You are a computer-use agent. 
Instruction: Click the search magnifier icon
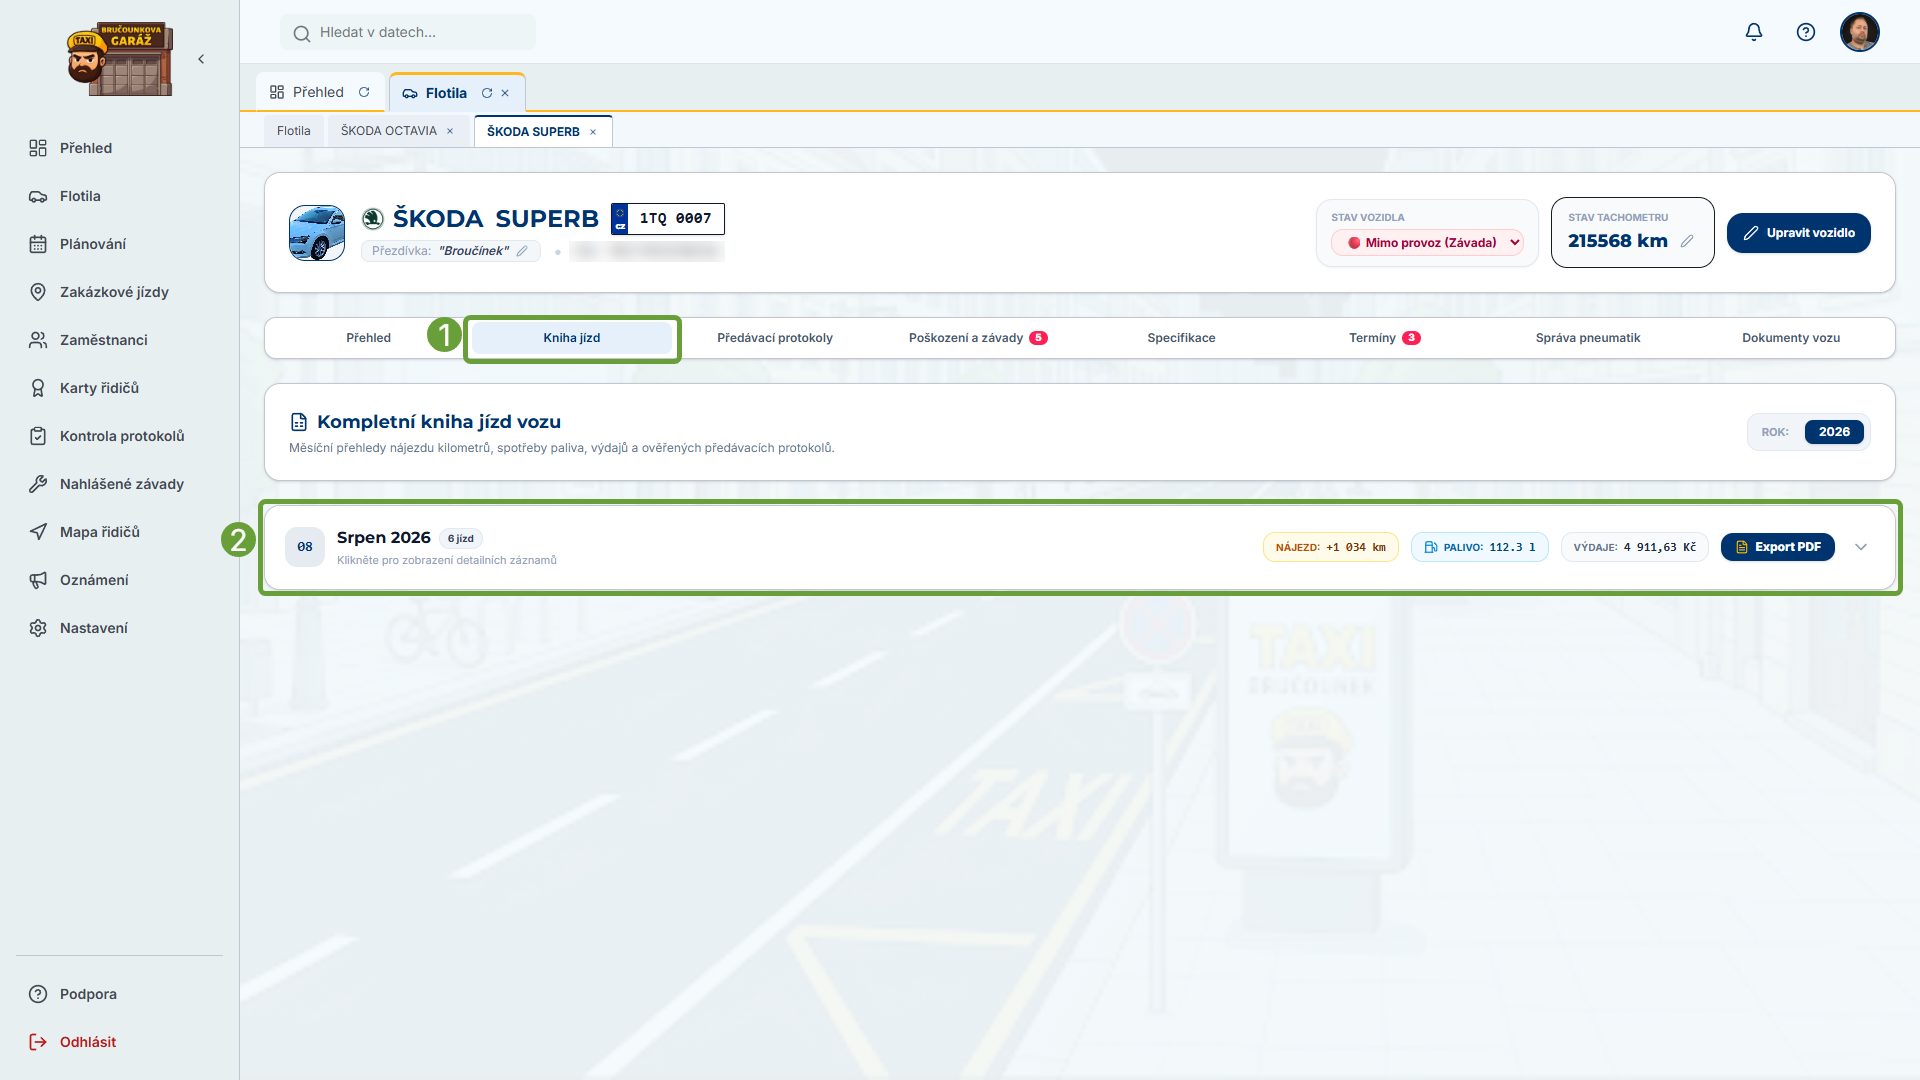click(x=301, y=33)
